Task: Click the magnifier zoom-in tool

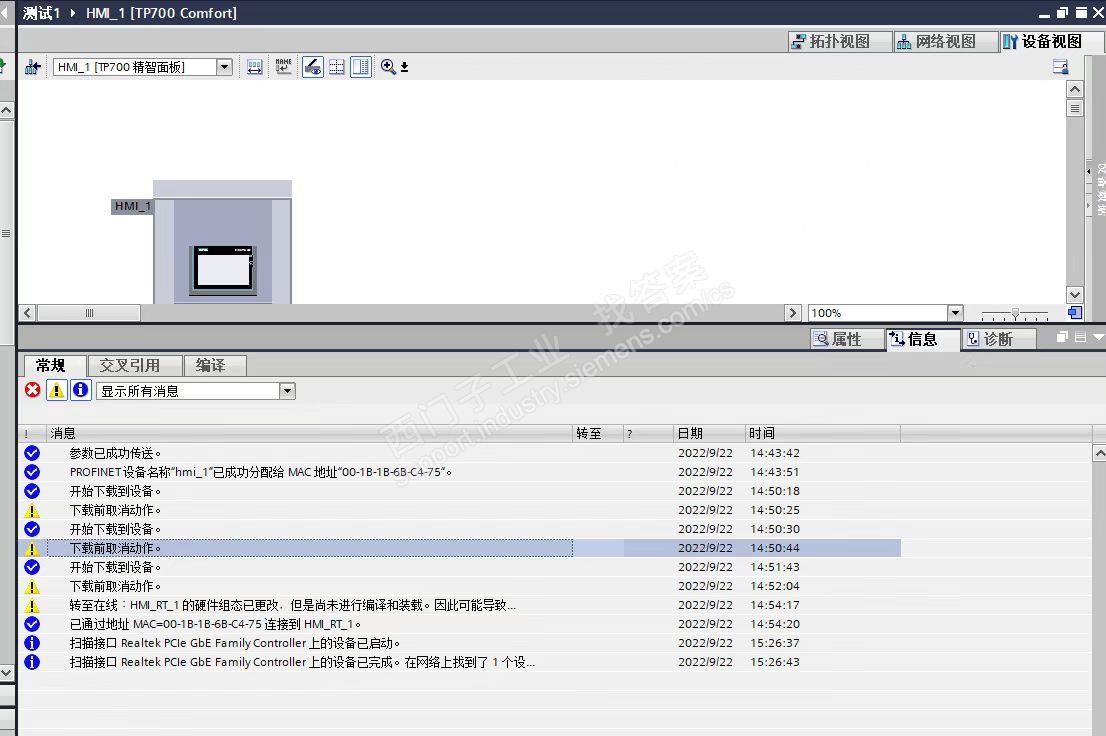Action: pyautogui.click(x=388, y=67)
